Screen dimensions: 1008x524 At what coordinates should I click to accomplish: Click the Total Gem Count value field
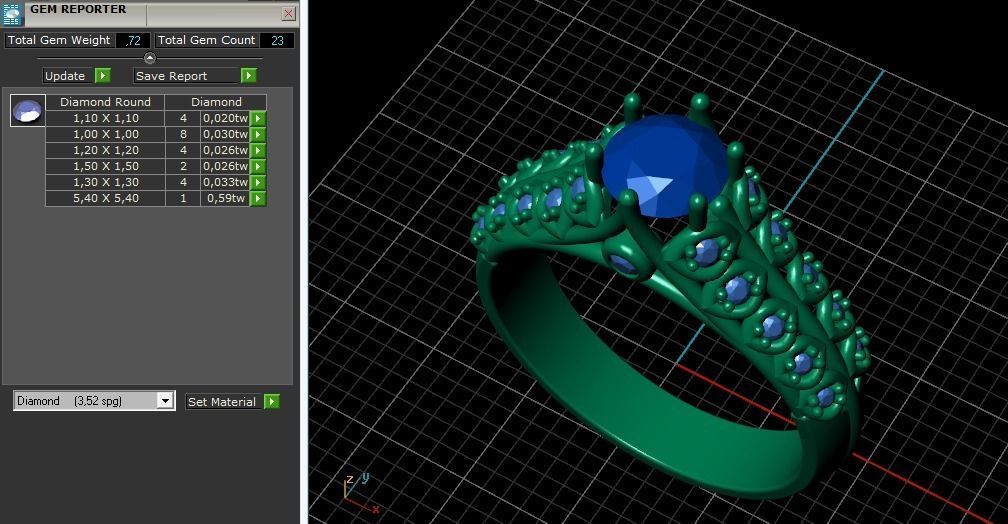[x=277, y=41]
